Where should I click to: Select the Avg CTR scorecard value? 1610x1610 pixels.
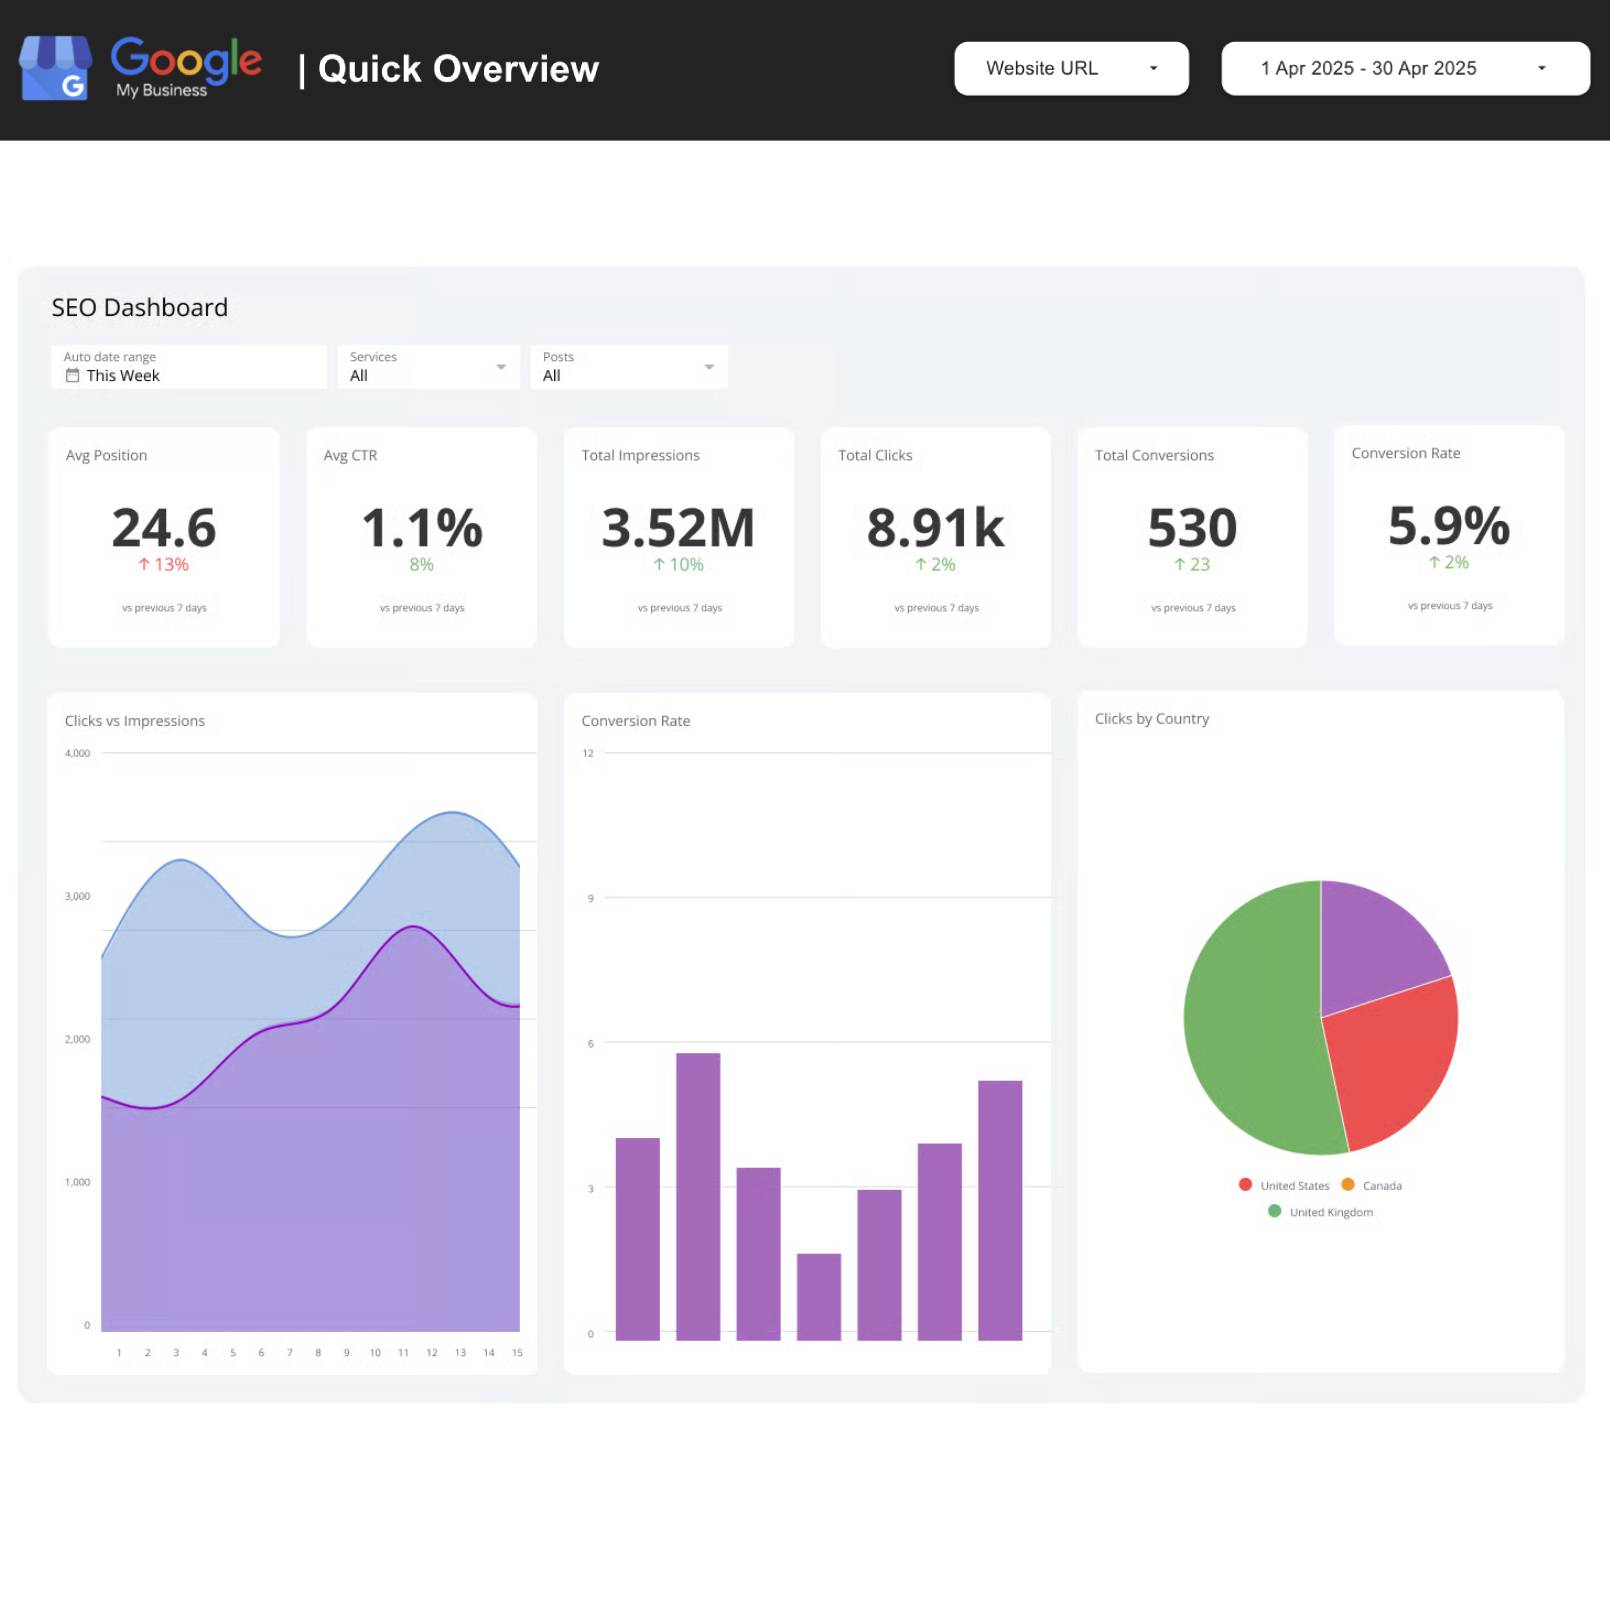pyautogui.click(x=421, y=528)
